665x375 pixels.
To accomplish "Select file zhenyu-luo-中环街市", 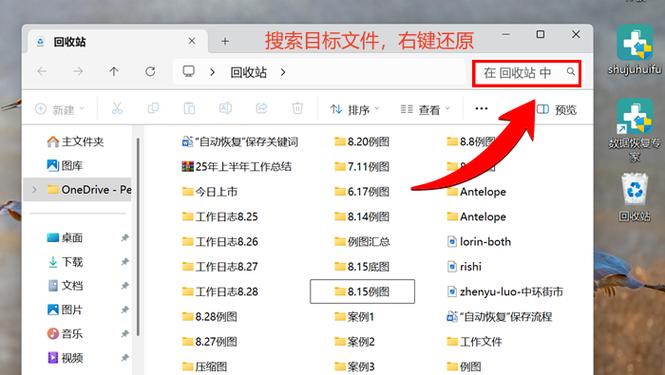I will tap(505, 291).
